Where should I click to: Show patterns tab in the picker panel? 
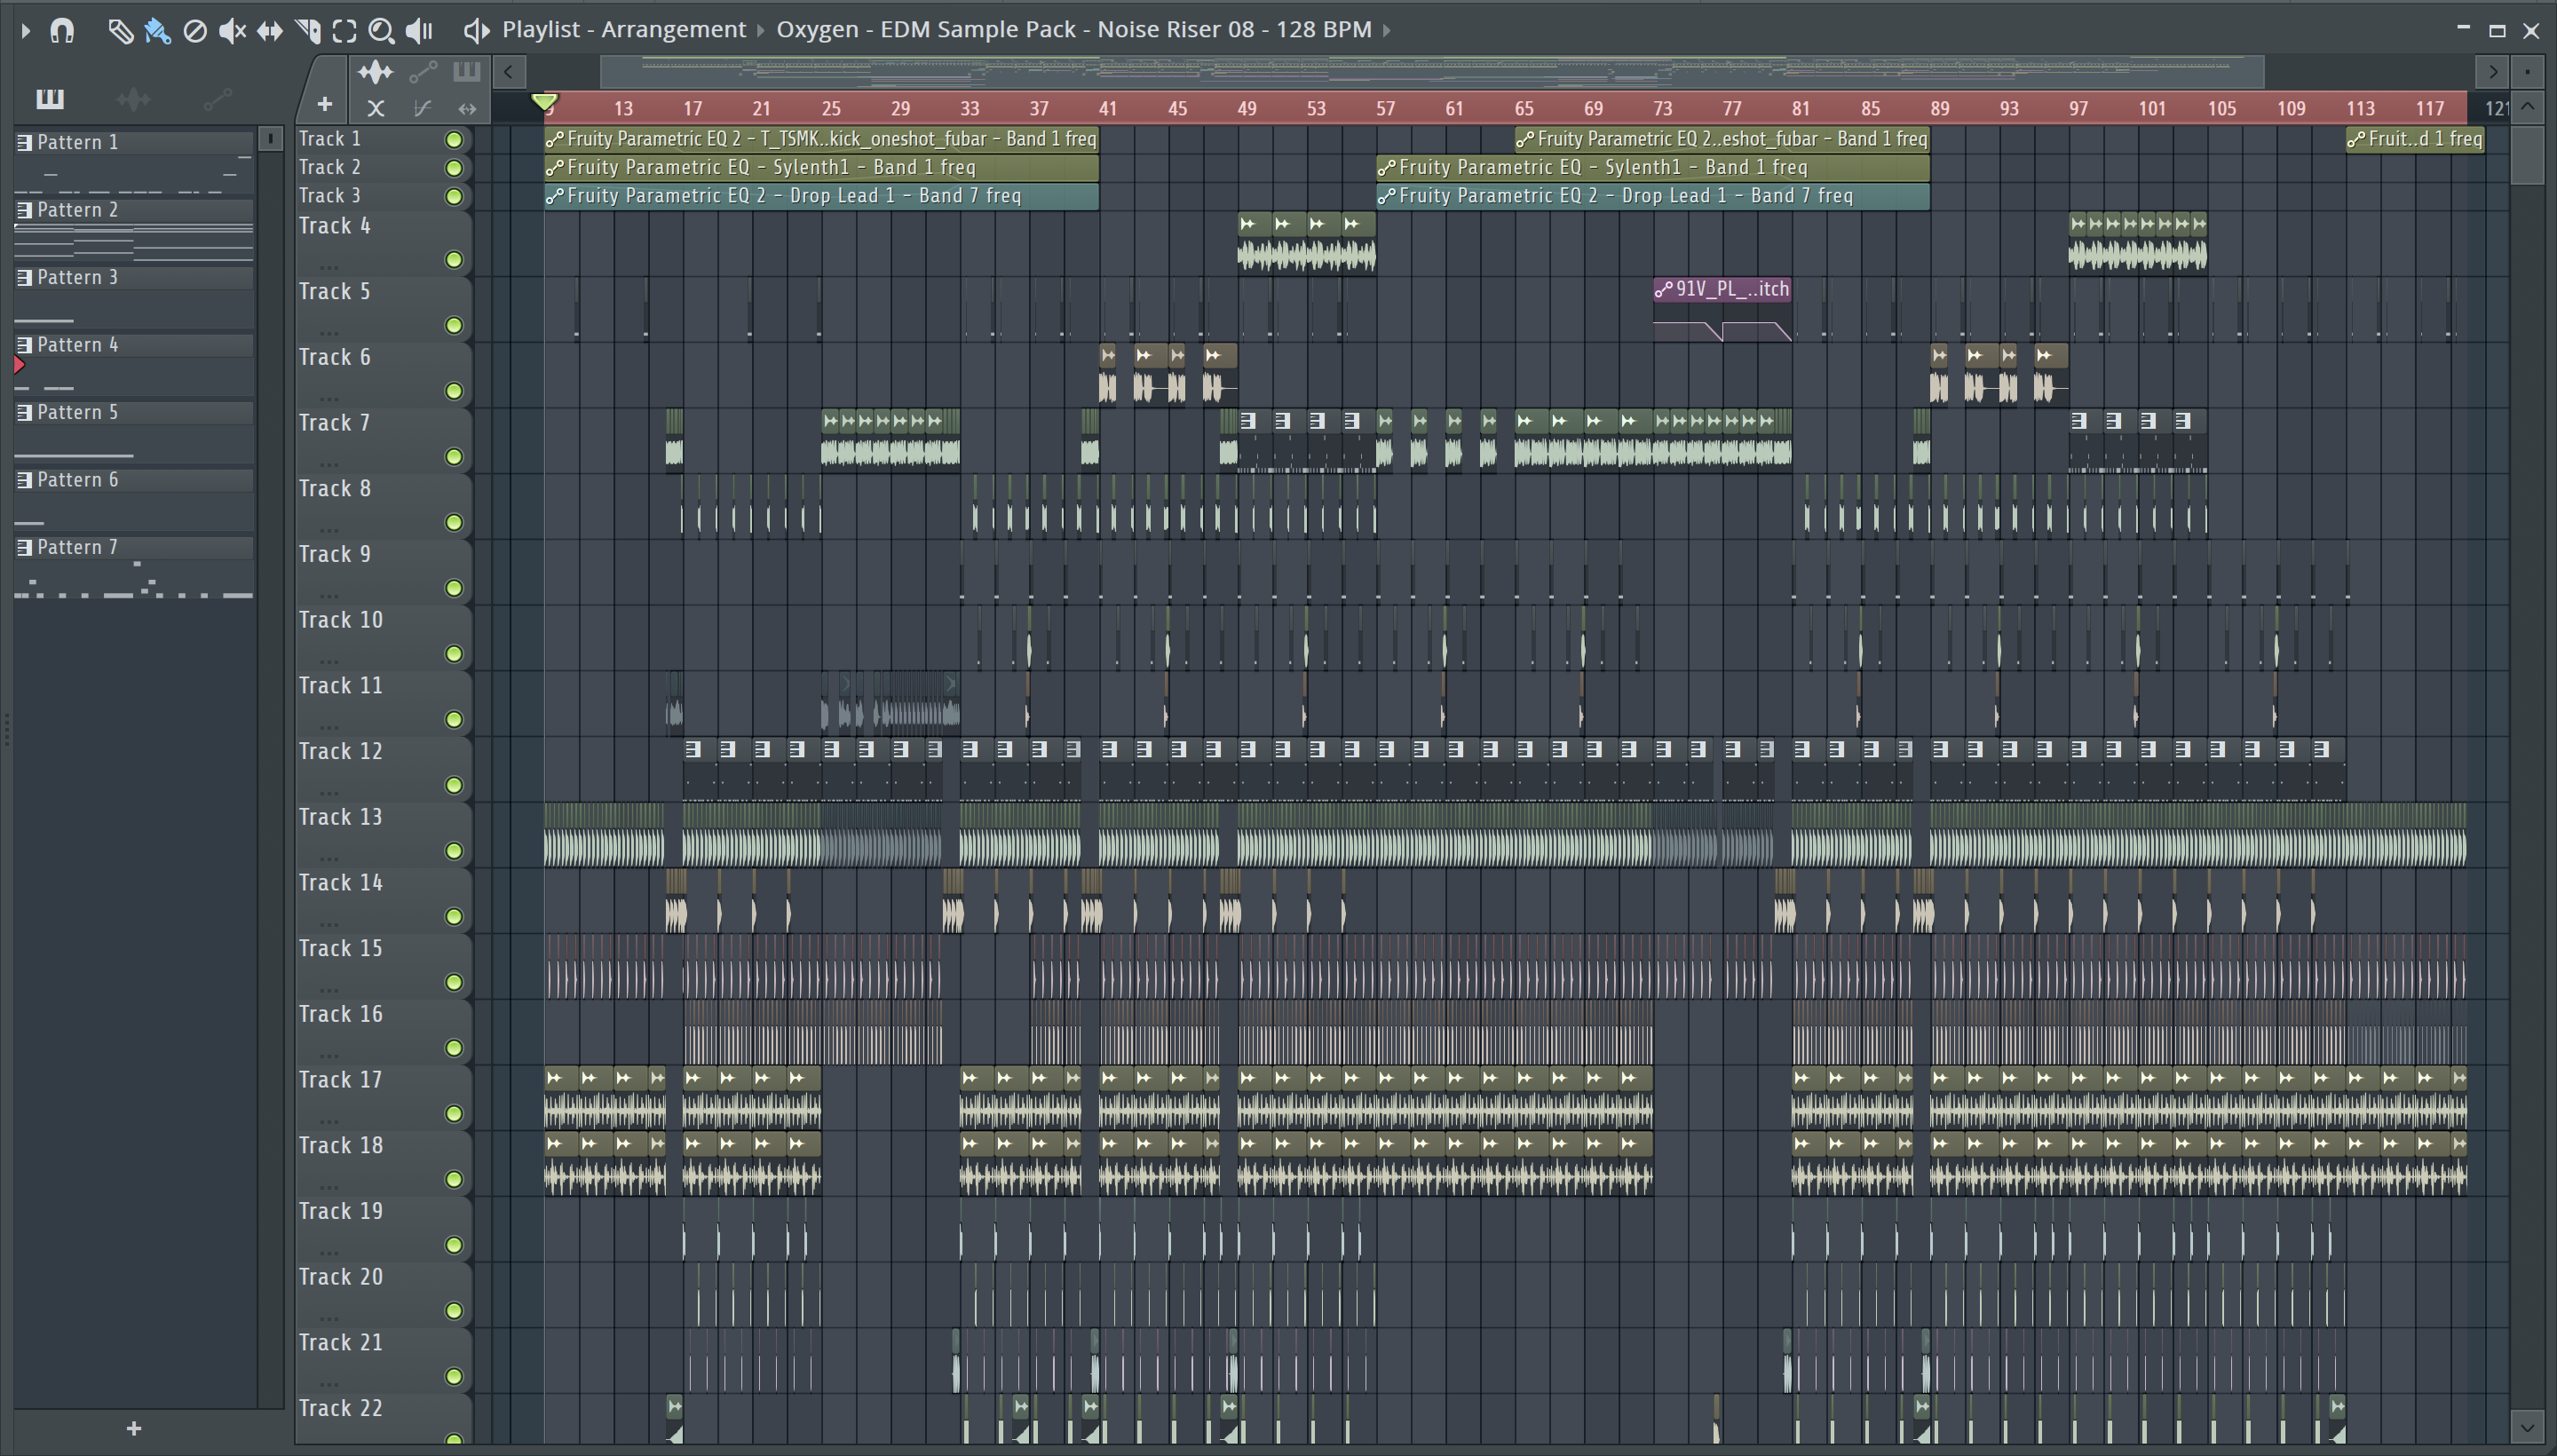50,98
